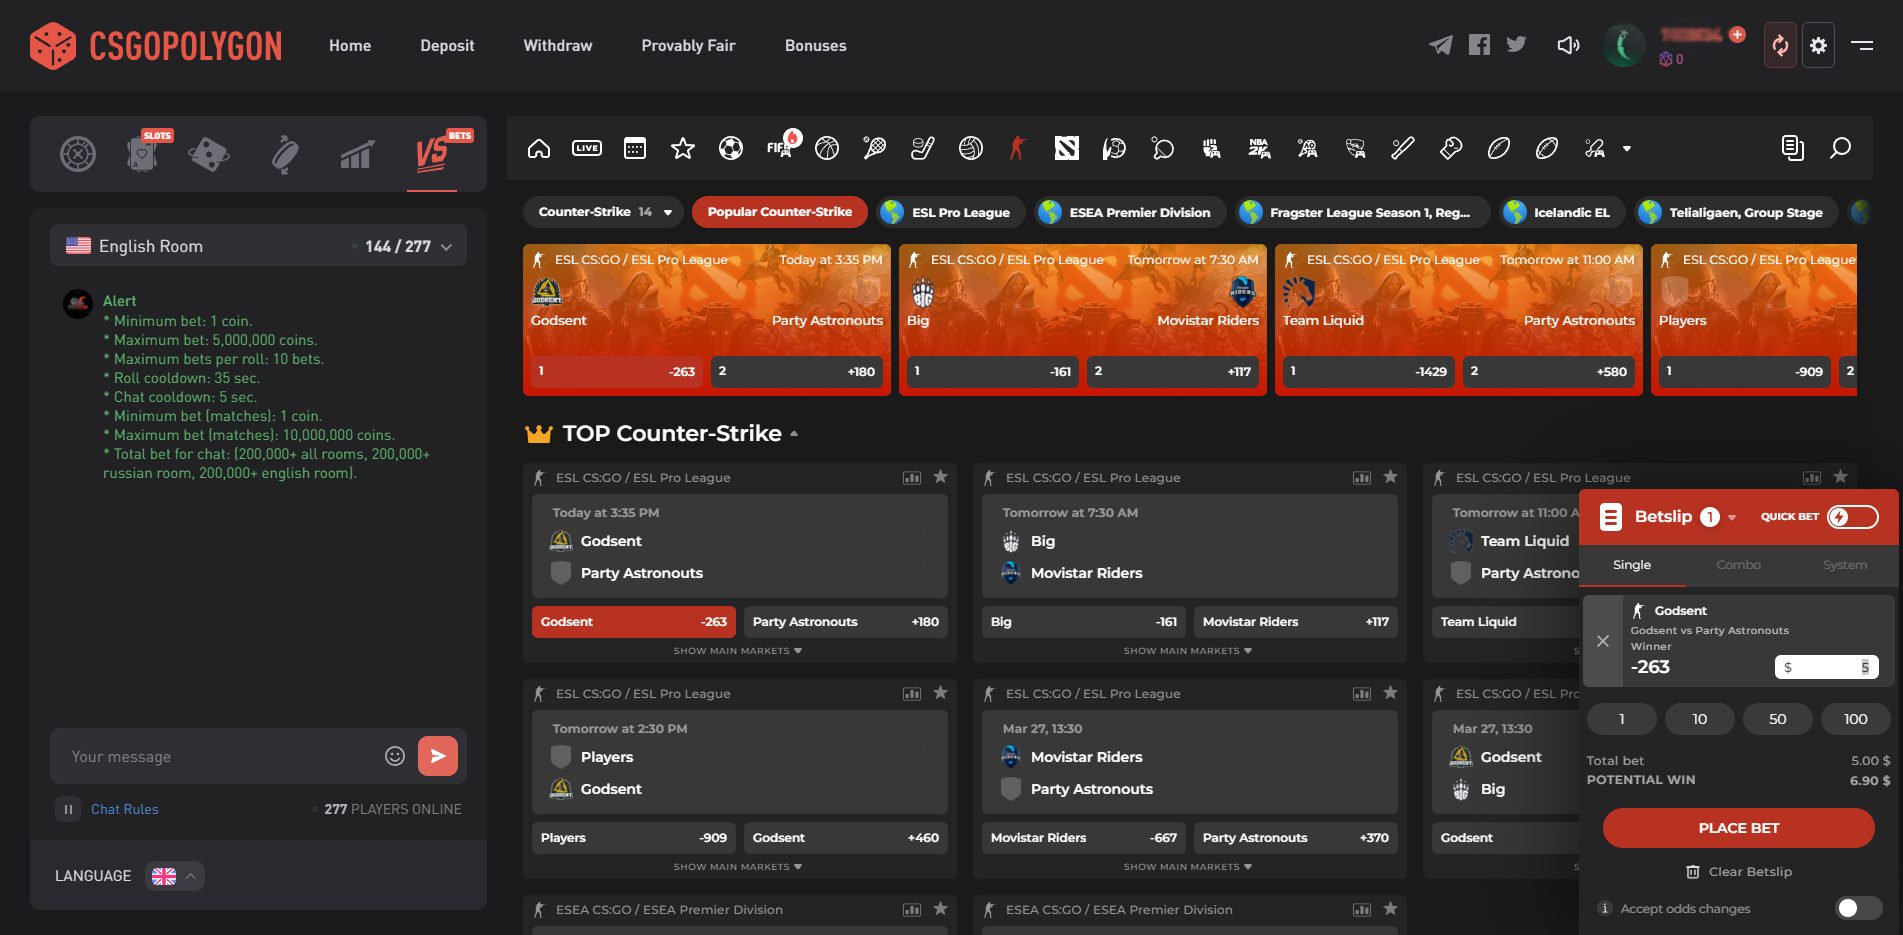This screenshot has width=1903, height=935.
Task: Open settings gear in header
Action: [x=1819, y=46]
